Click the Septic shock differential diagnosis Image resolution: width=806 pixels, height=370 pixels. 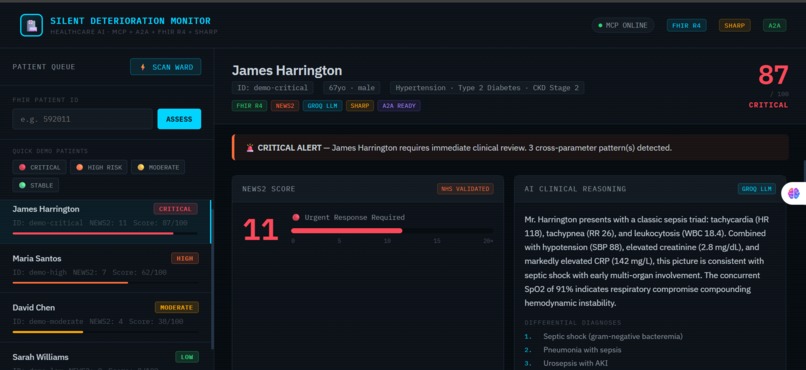click(x=613, y=337)
